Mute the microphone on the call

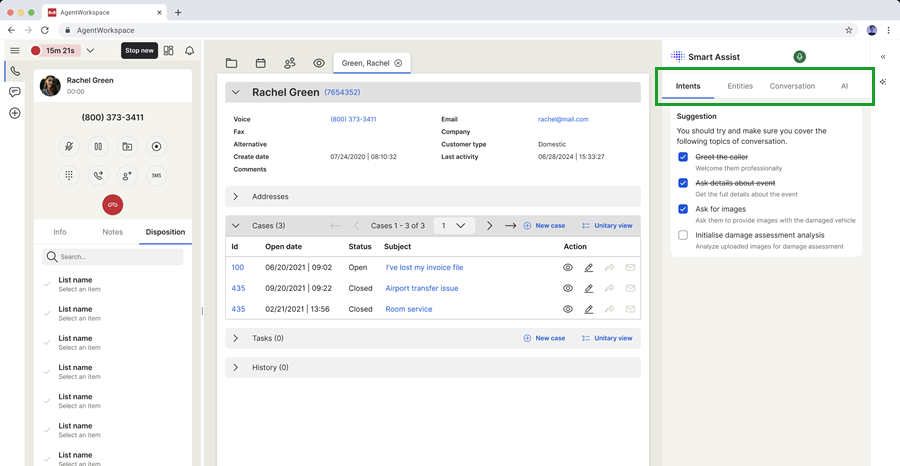pos(69,146)
